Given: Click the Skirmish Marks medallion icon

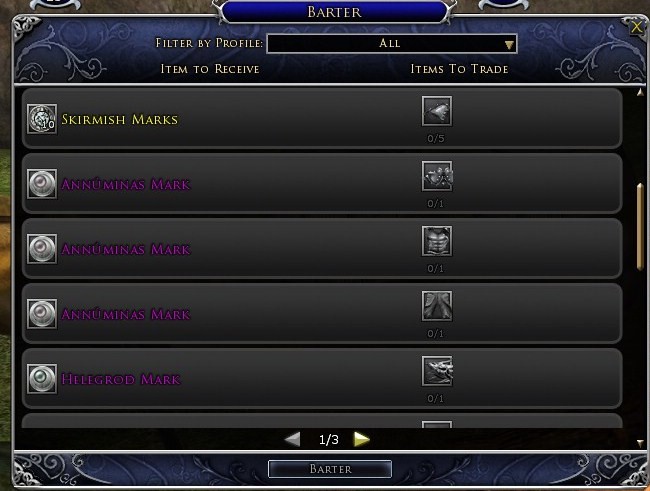Looking at the screenshot, I should pyautogui.click(x=42, y=119).
